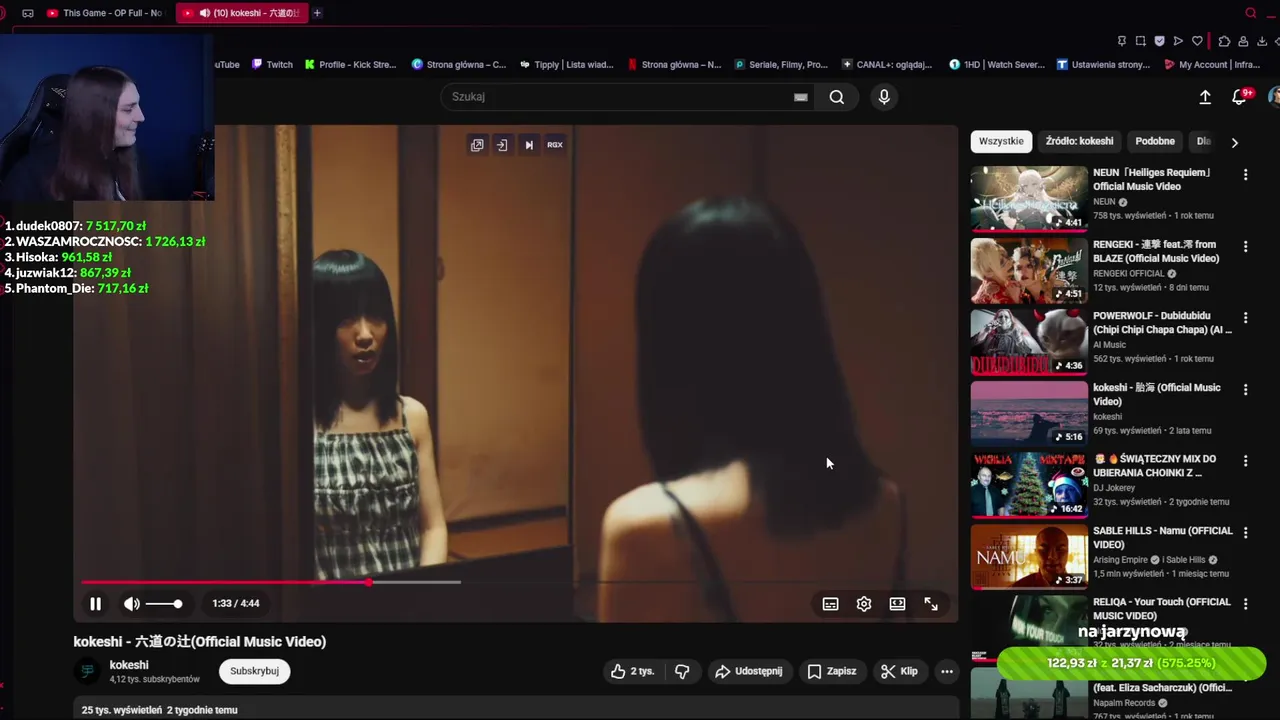The height and width of the screenshot is (720, 1280).
Task: Open the notifications bell
Action: (x=1239, y=97)
